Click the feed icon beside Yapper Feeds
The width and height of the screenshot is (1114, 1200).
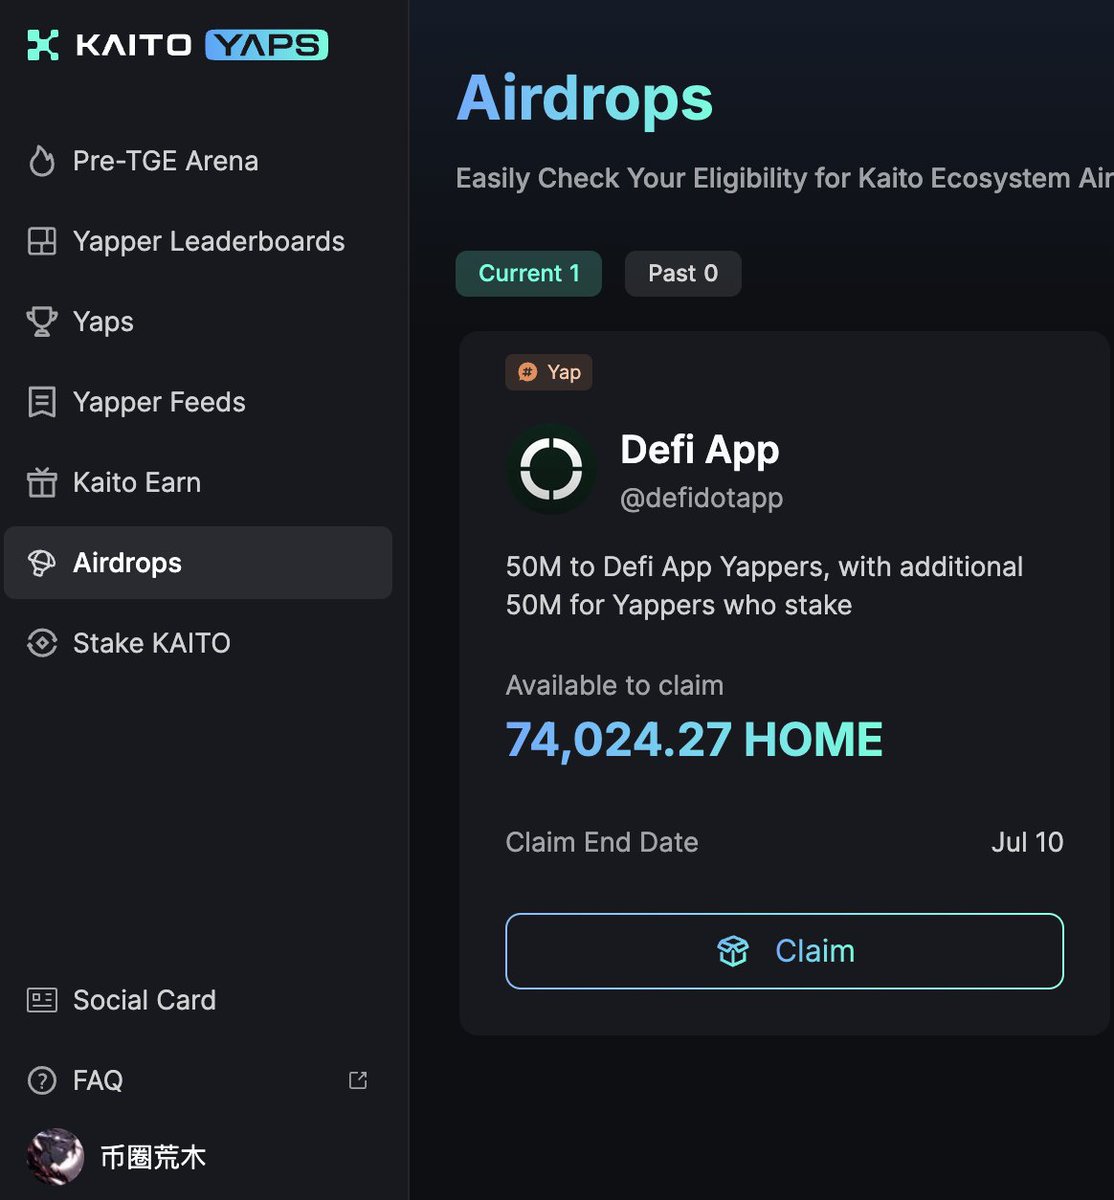(x=42, y=402)
